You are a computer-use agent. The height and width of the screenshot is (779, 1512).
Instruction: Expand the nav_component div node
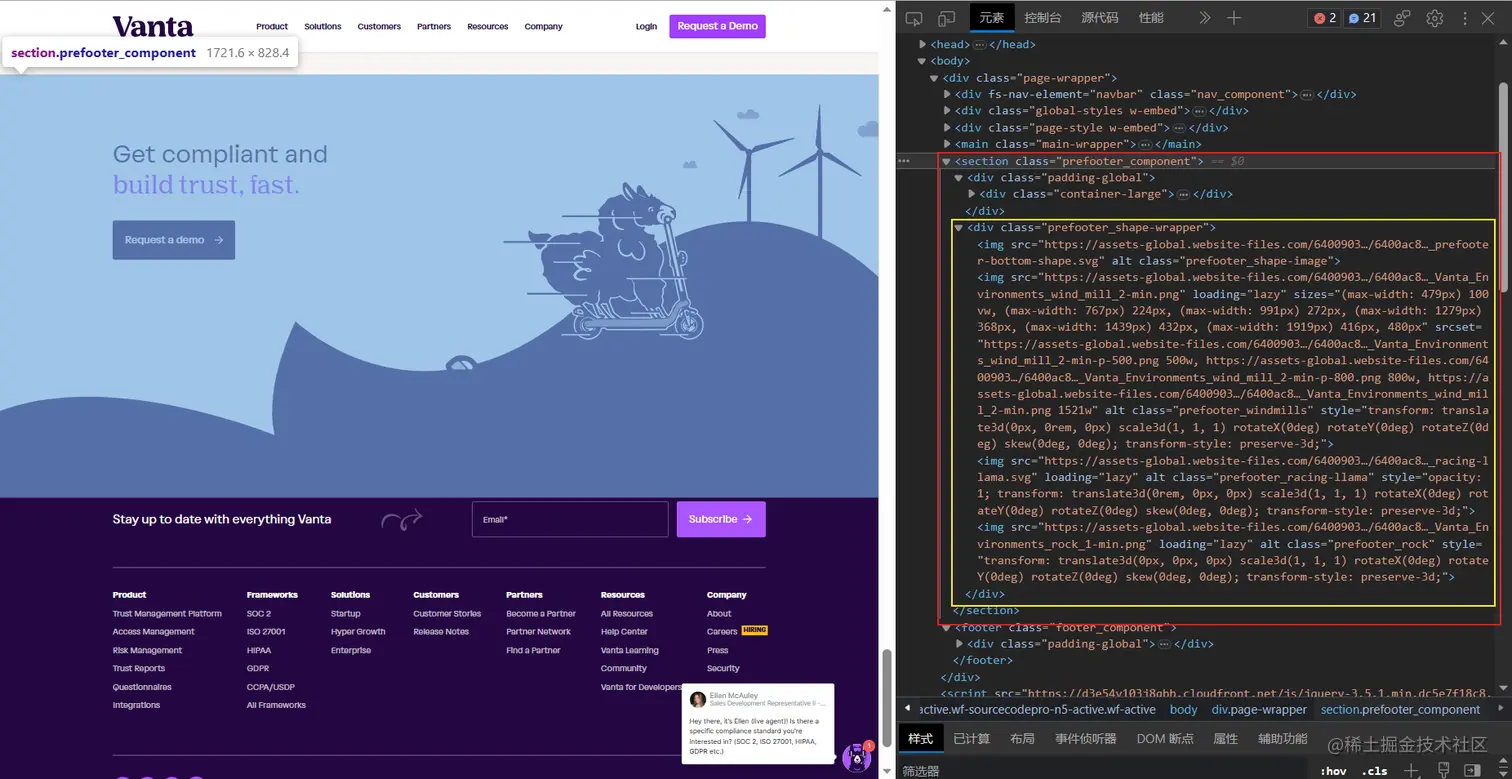click(947, 95)
